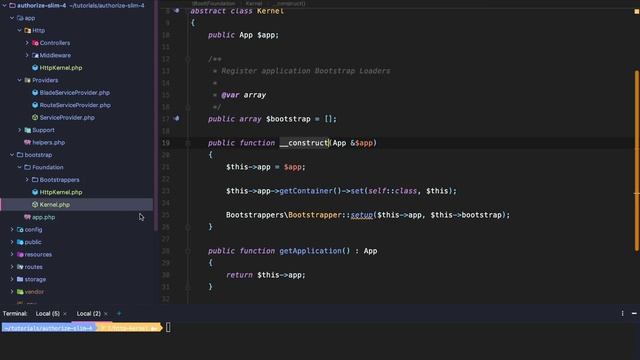Viewport: 640px width, 360px height.
Task: Click the Kernel breadcrumb above the editor
Action: point(253,3)
